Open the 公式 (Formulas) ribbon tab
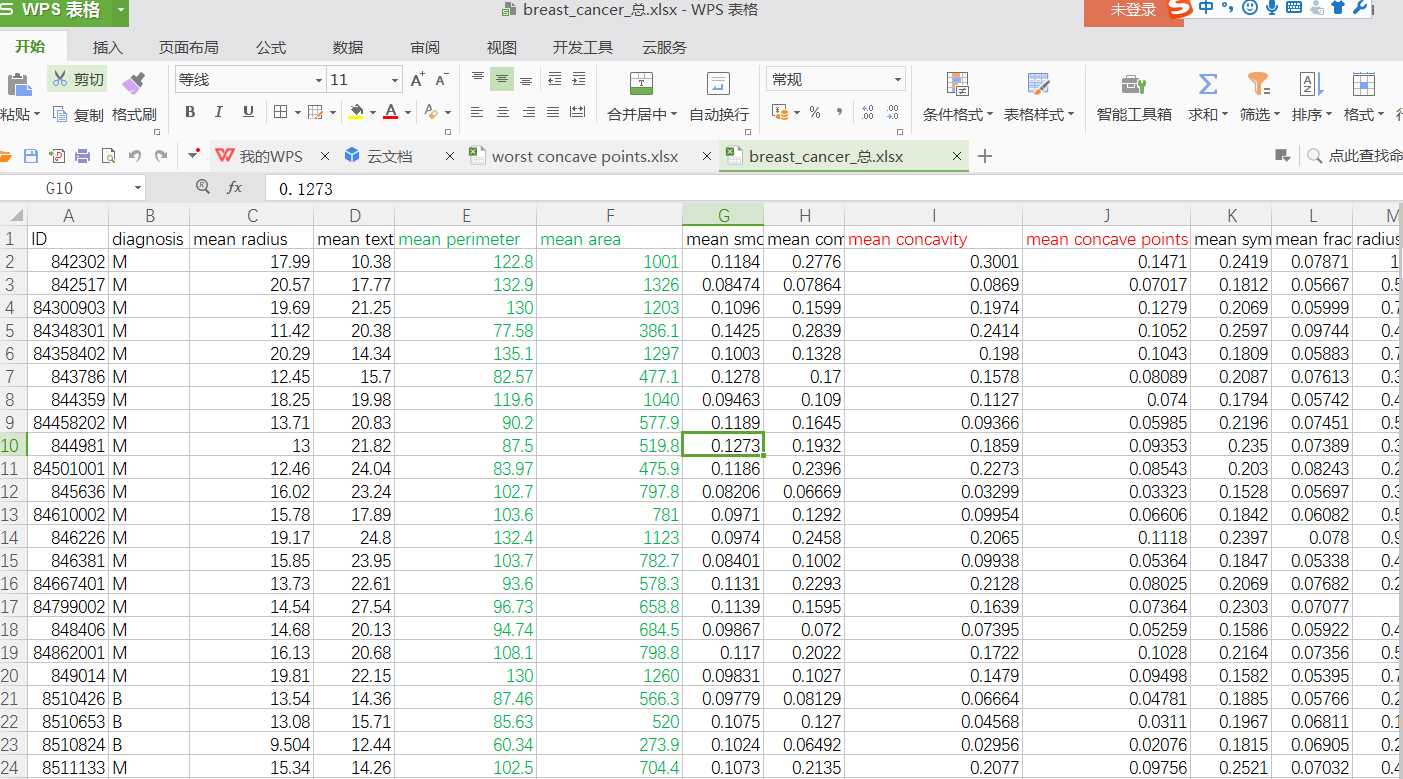 click(x=270, y=47)
